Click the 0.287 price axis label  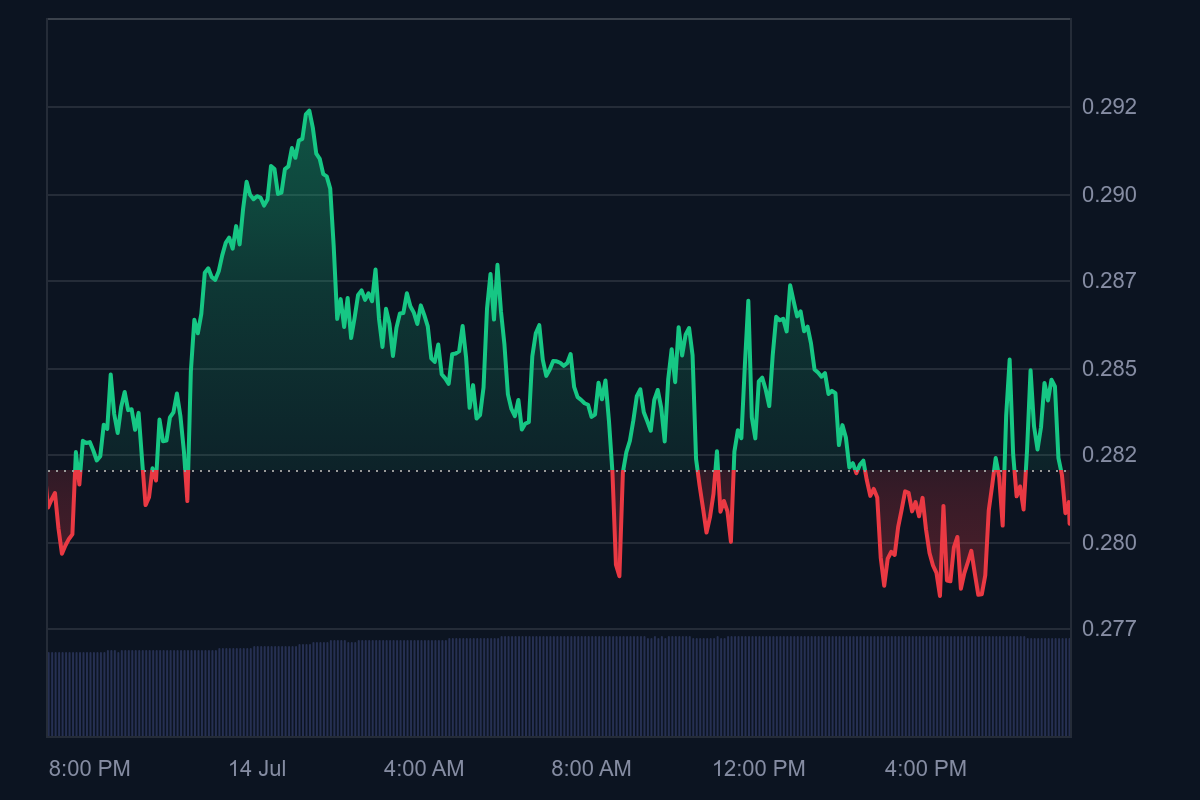tap(1109, 281)
